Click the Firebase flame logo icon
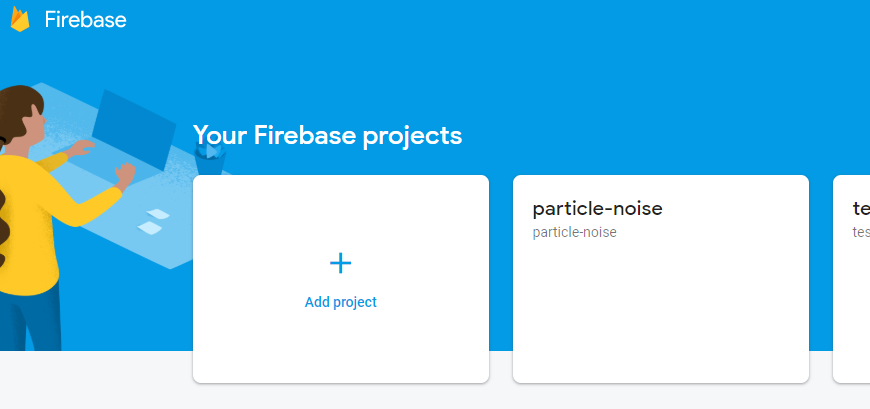This screenshot has height=409, width=870. coord(20,20)
